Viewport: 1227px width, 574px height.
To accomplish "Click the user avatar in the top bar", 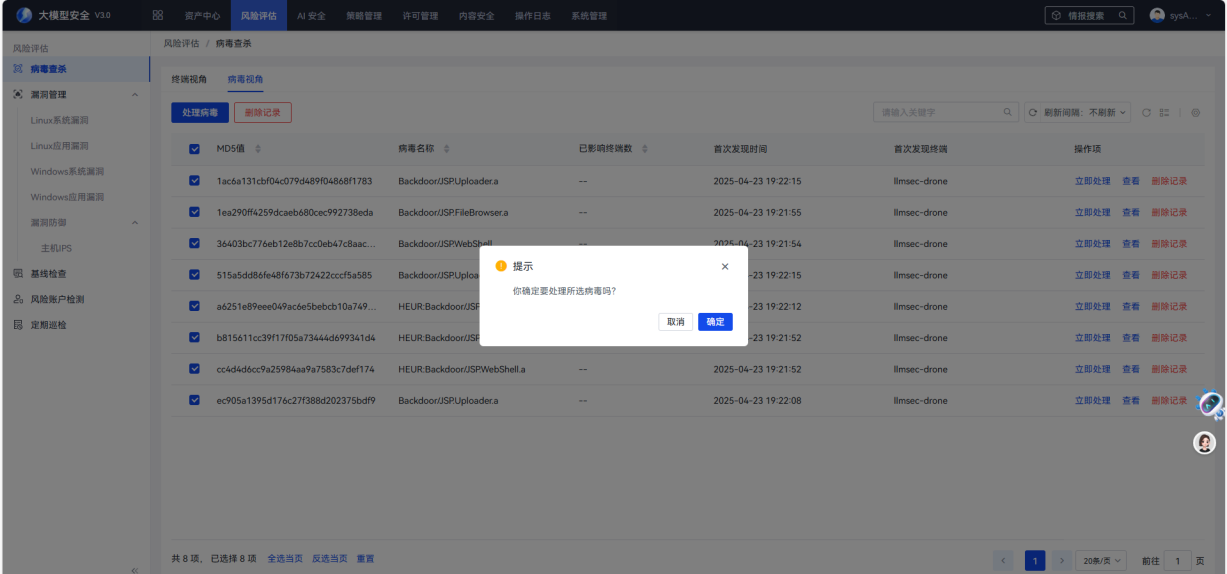I will click(1158, 15).
